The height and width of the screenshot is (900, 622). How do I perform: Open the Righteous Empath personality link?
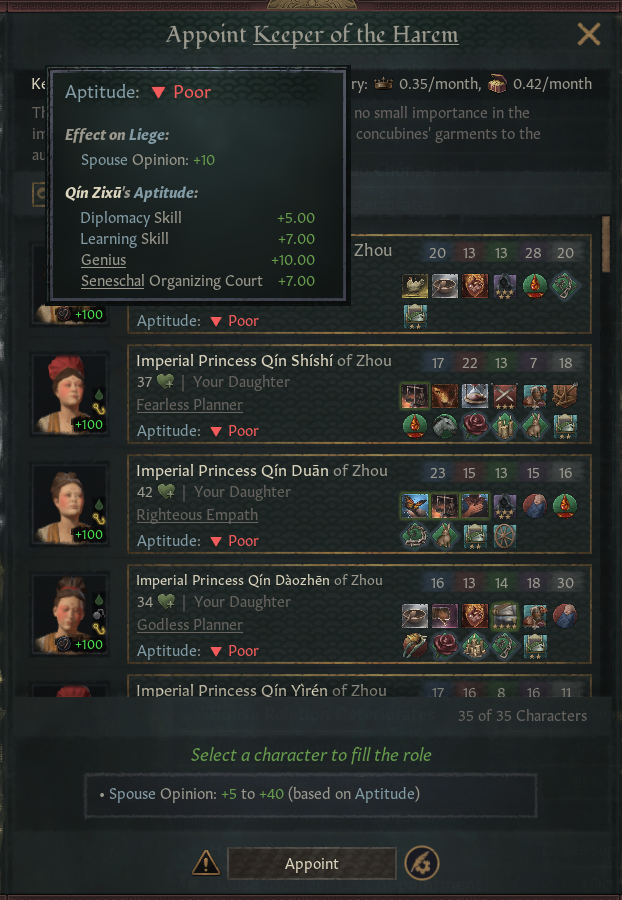[197, 515]
